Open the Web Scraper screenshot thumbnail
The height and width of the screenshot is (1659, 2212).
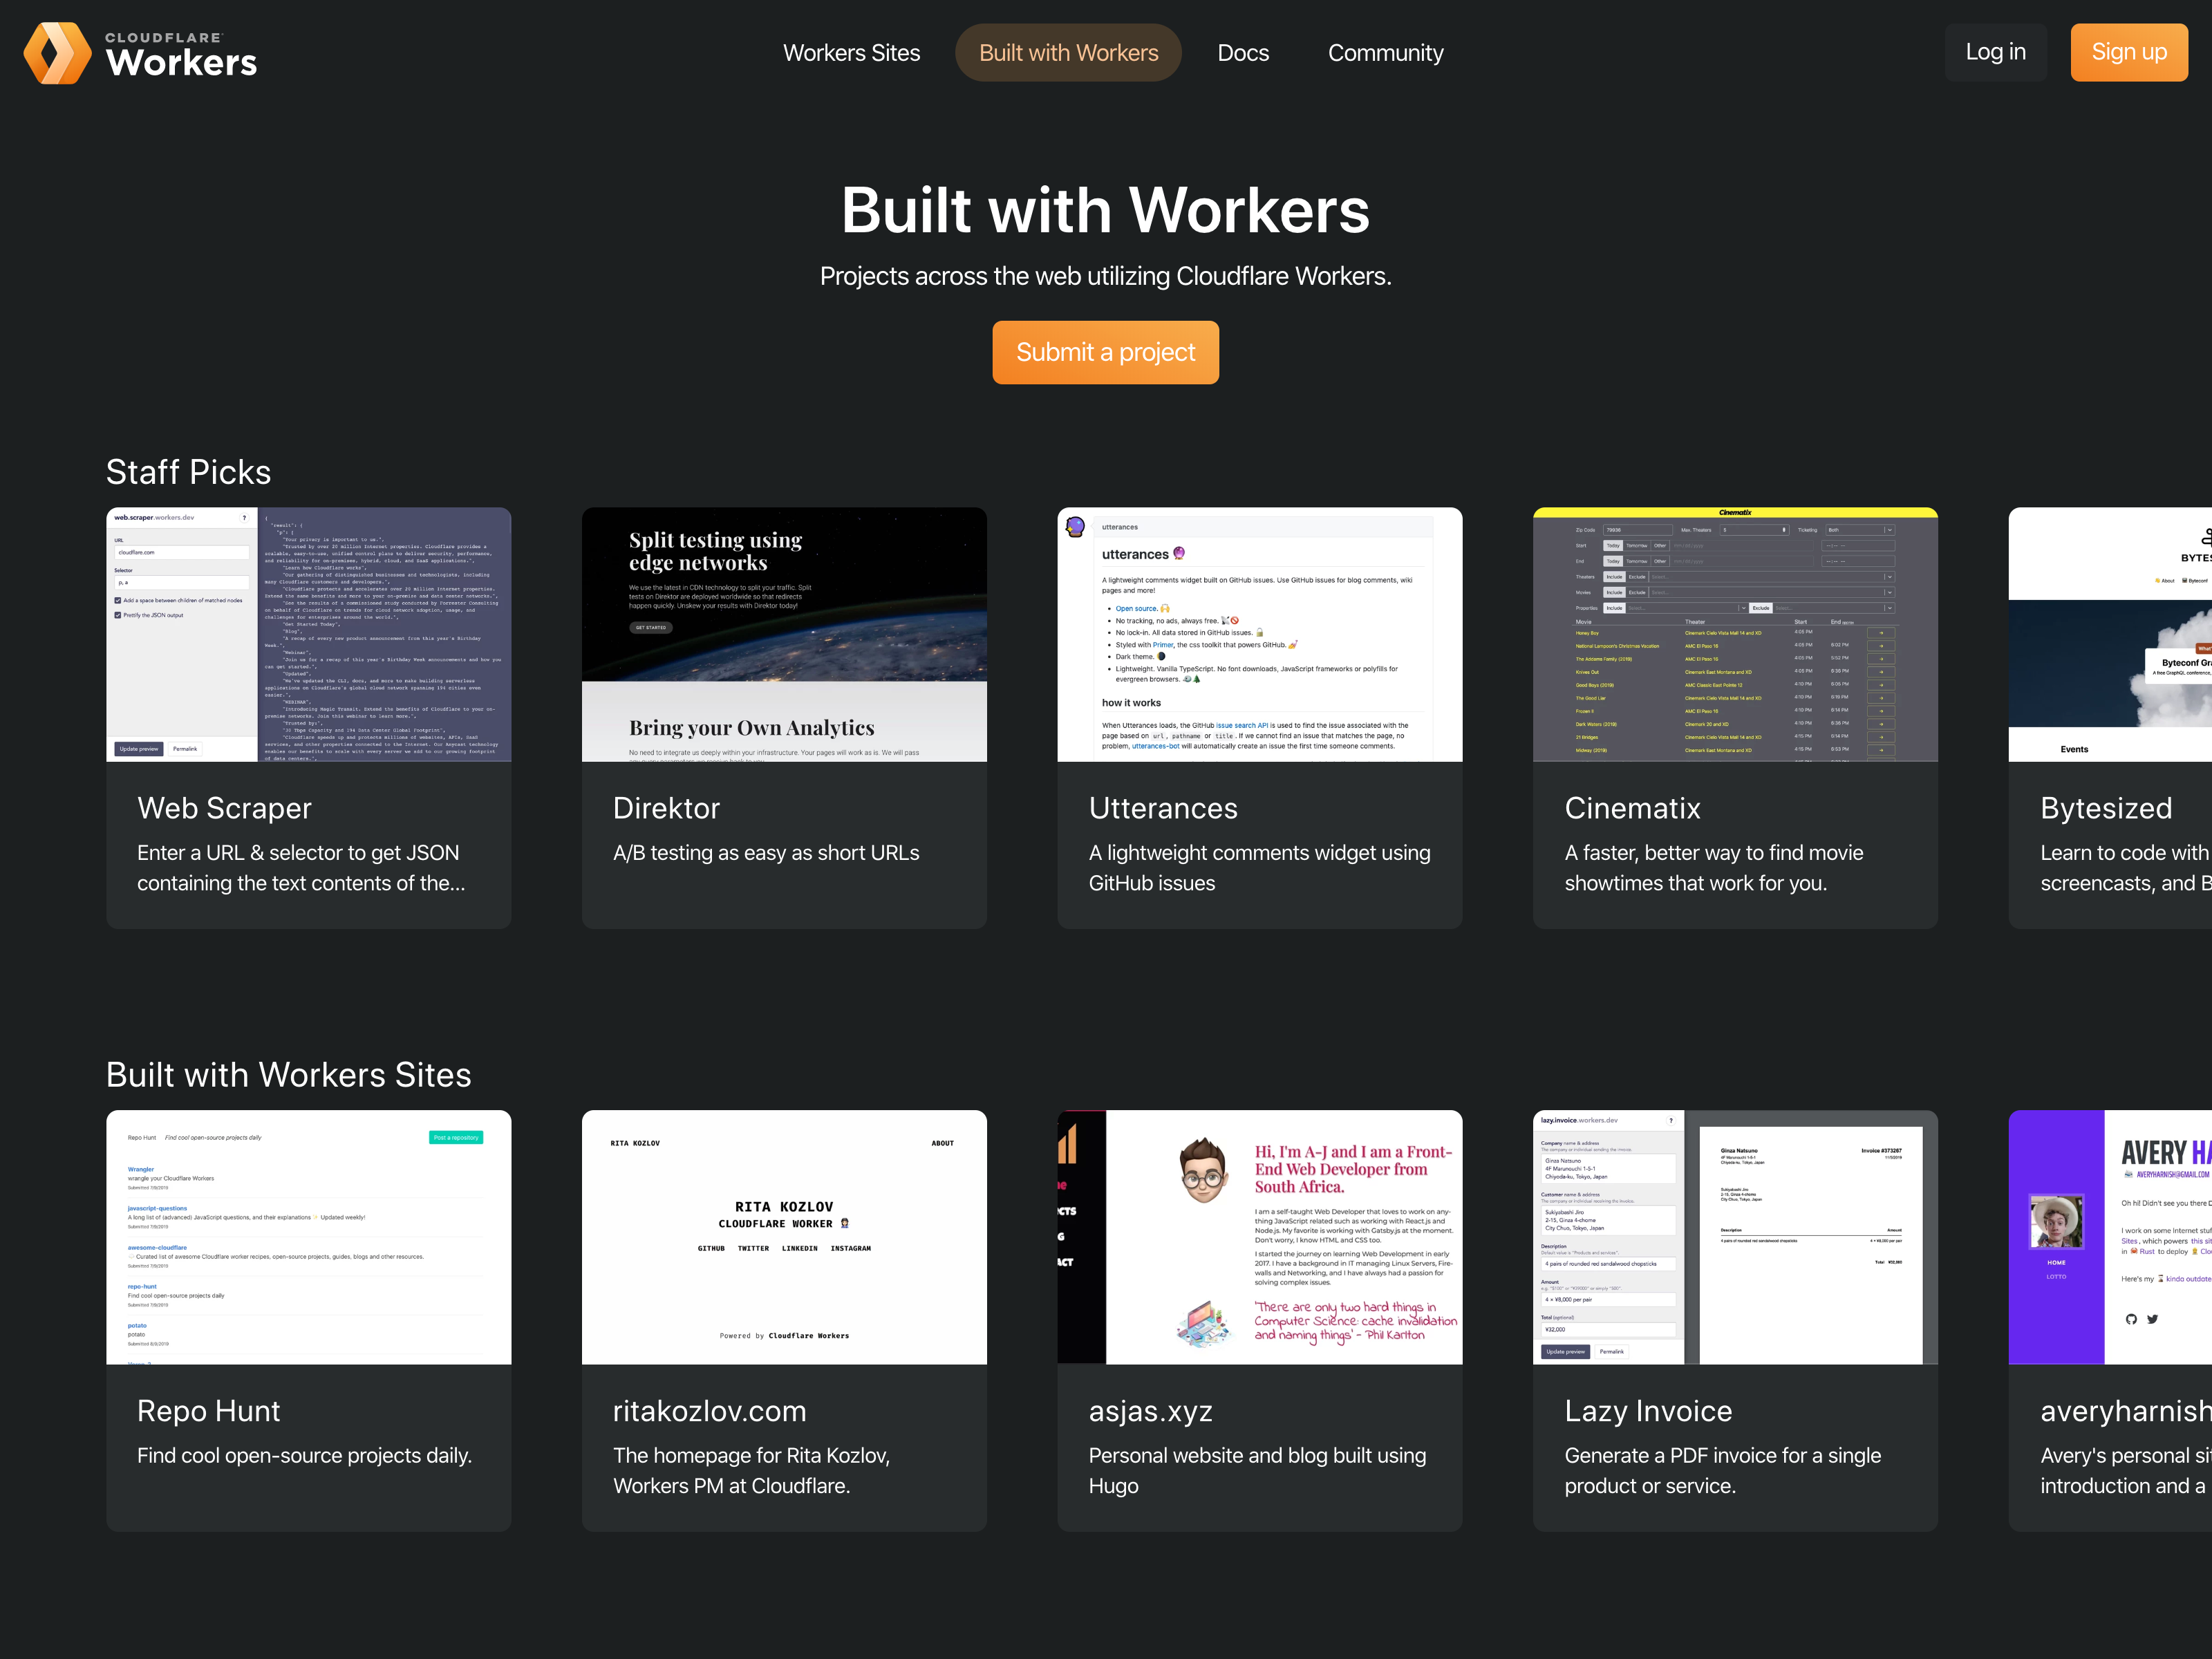pyautogui.click(x=309, y=634)
